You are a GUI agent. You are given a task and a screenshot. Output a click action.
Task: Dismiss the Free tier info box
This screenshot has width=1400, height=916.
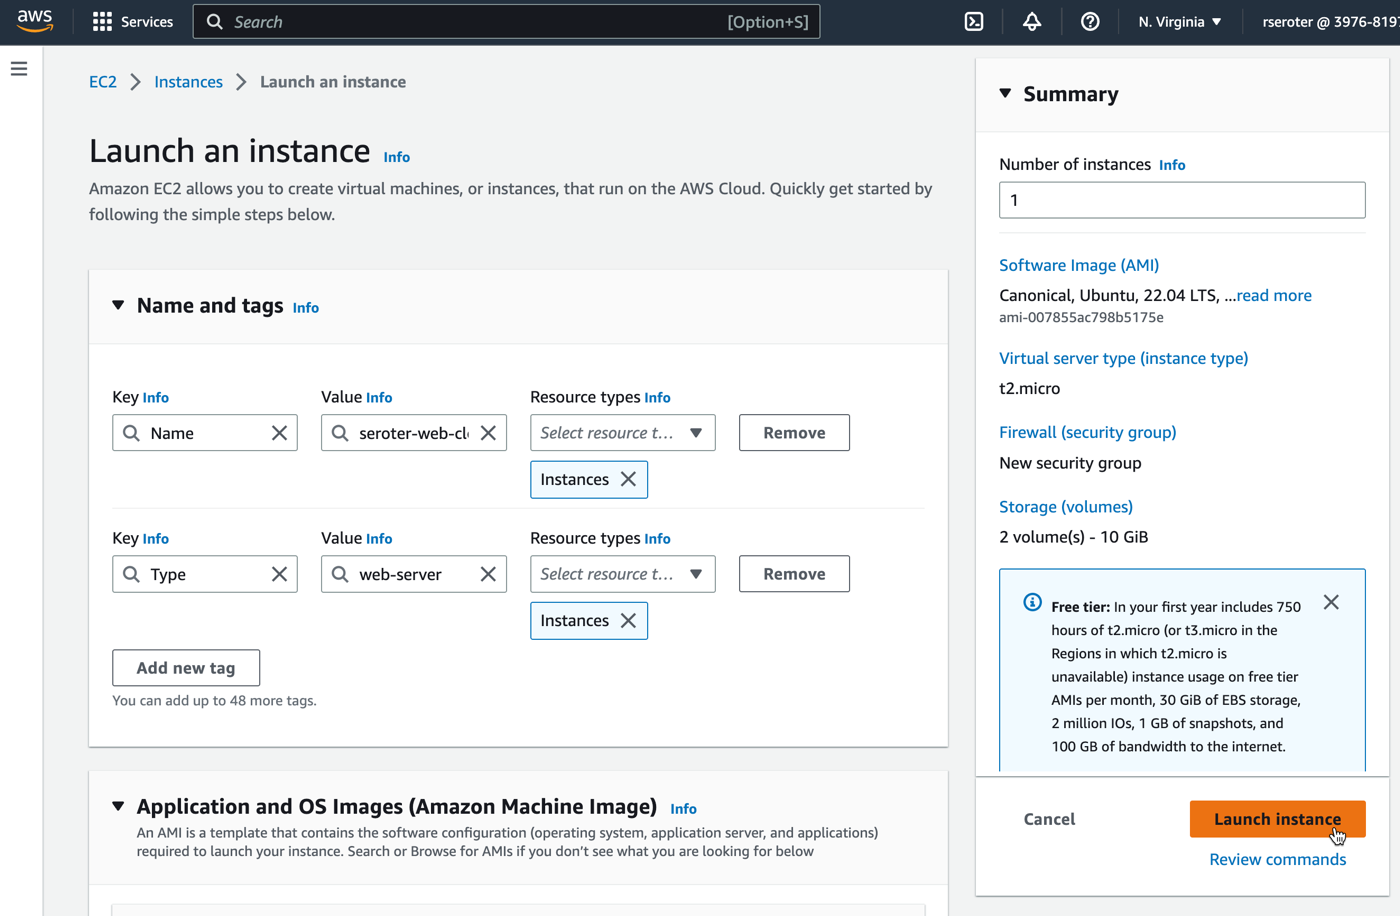(1331, 602)
